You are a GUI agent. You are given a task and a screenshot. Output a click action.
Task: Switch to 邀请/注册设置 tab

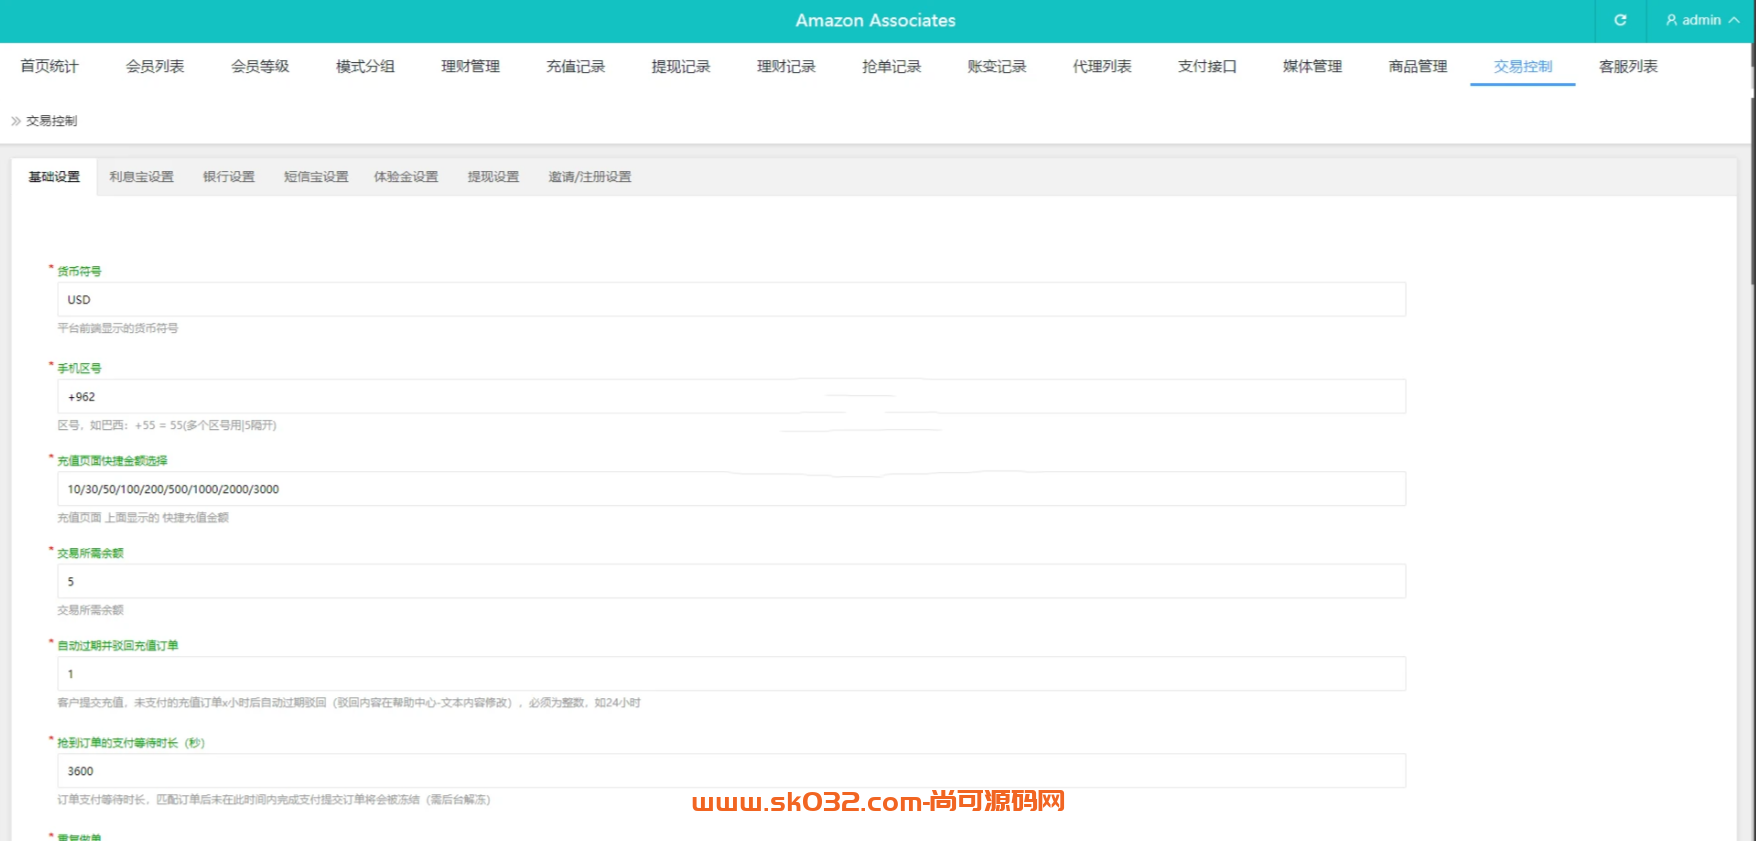point(589,177)
